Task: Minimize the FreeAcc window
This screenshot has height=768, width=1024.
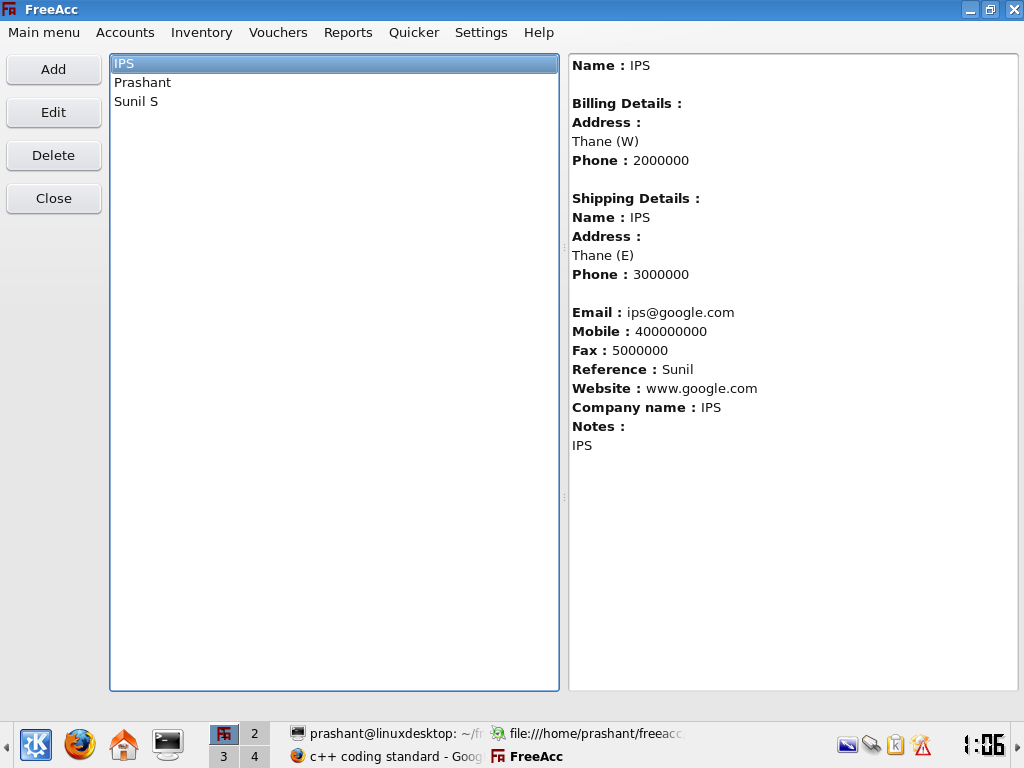Action: pyautogui.click(x=970, y=10)
